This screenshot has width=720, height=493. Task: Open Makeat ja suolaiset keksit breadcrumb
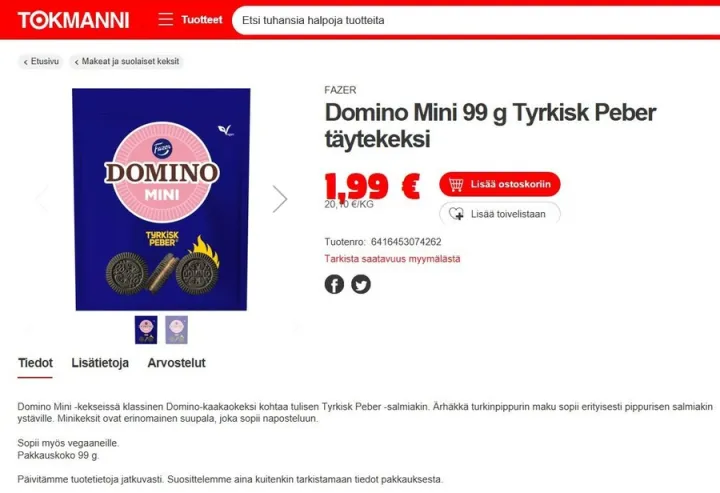pyautogui.click(x=127, y=62)
